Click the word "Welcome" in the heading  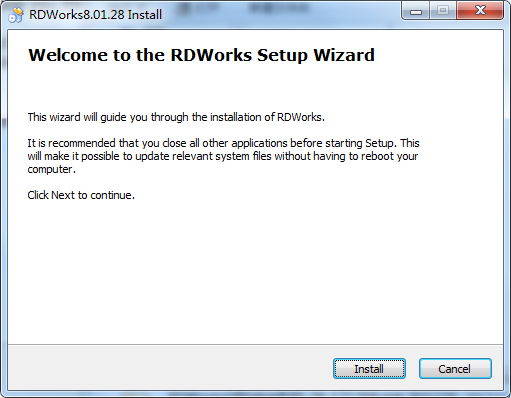[x=68, y=55]
